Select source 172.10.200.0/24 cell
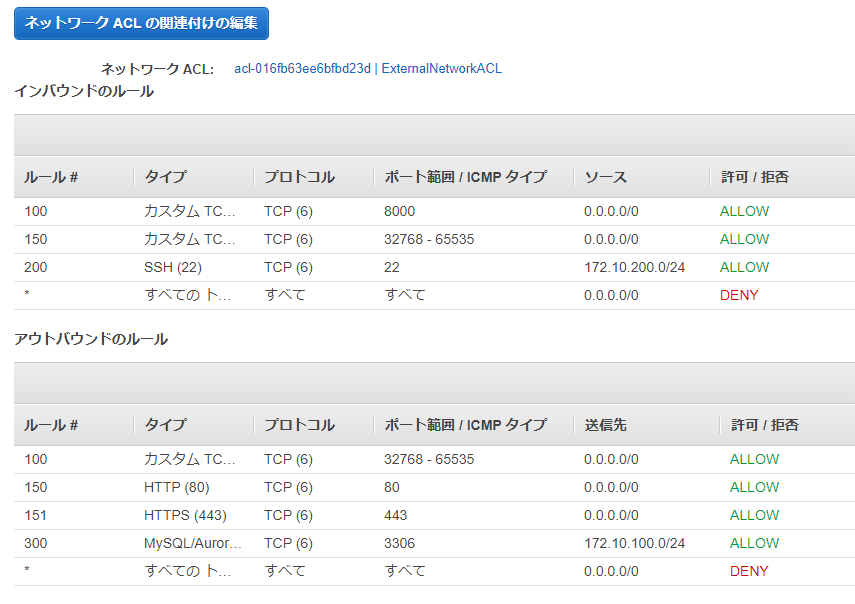The image size is (855, 604). [x=634, y=268]
